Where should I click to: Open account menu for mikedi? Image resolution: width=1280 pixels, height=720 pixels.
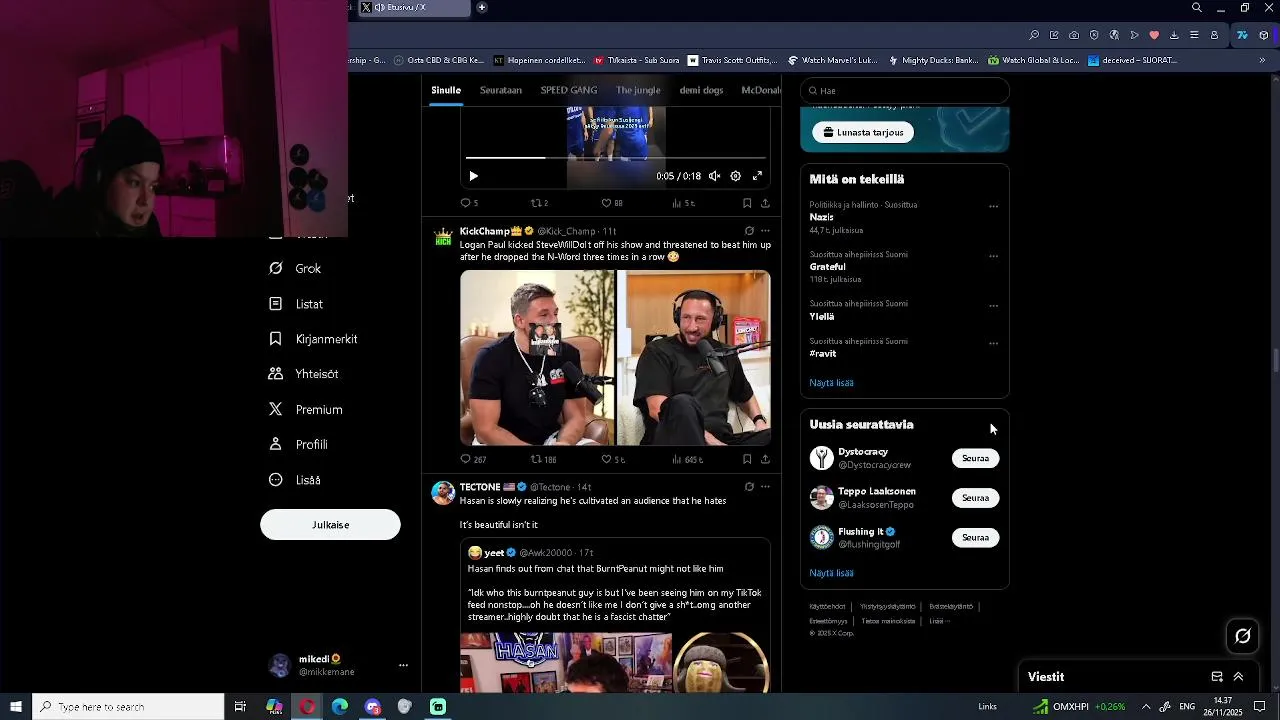[340, 665]
